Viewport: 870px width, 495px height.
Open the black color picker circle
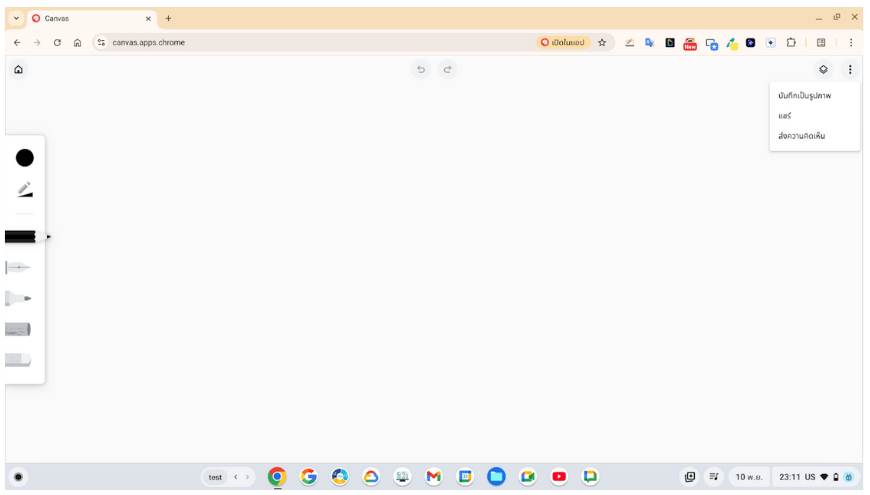coord(25,158)
